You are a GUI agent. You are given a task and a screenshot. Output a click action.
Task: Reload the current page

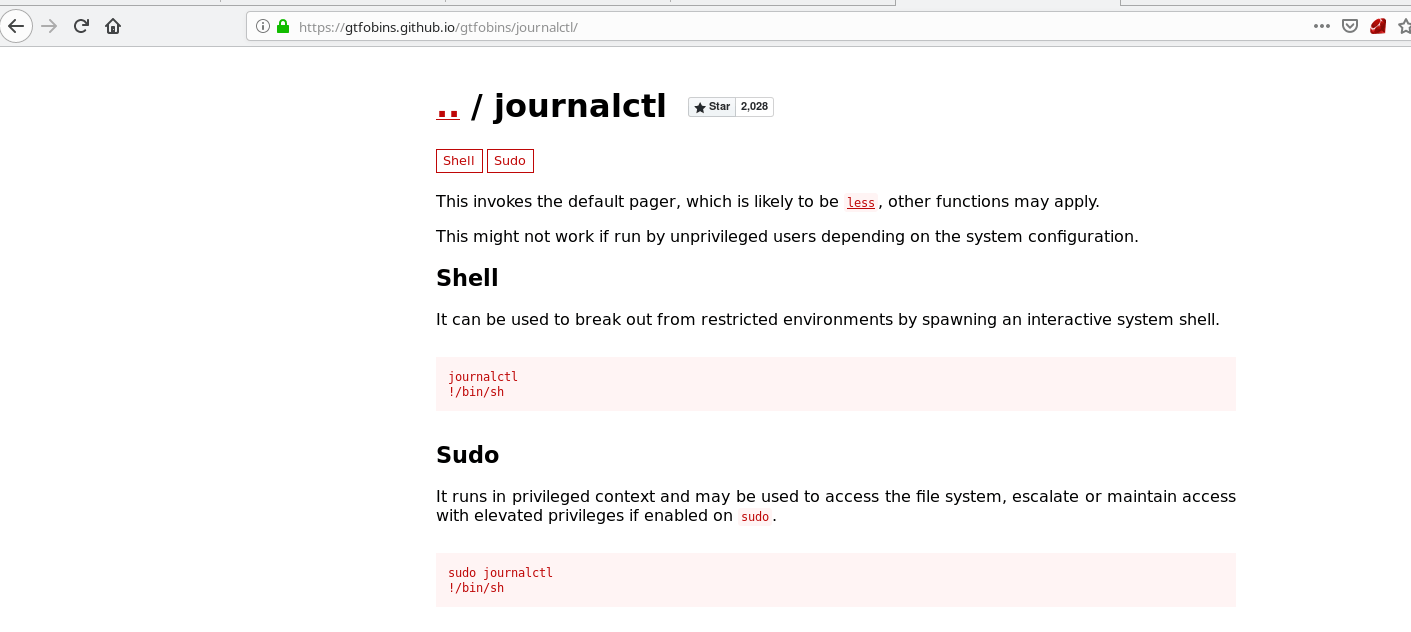81,26
